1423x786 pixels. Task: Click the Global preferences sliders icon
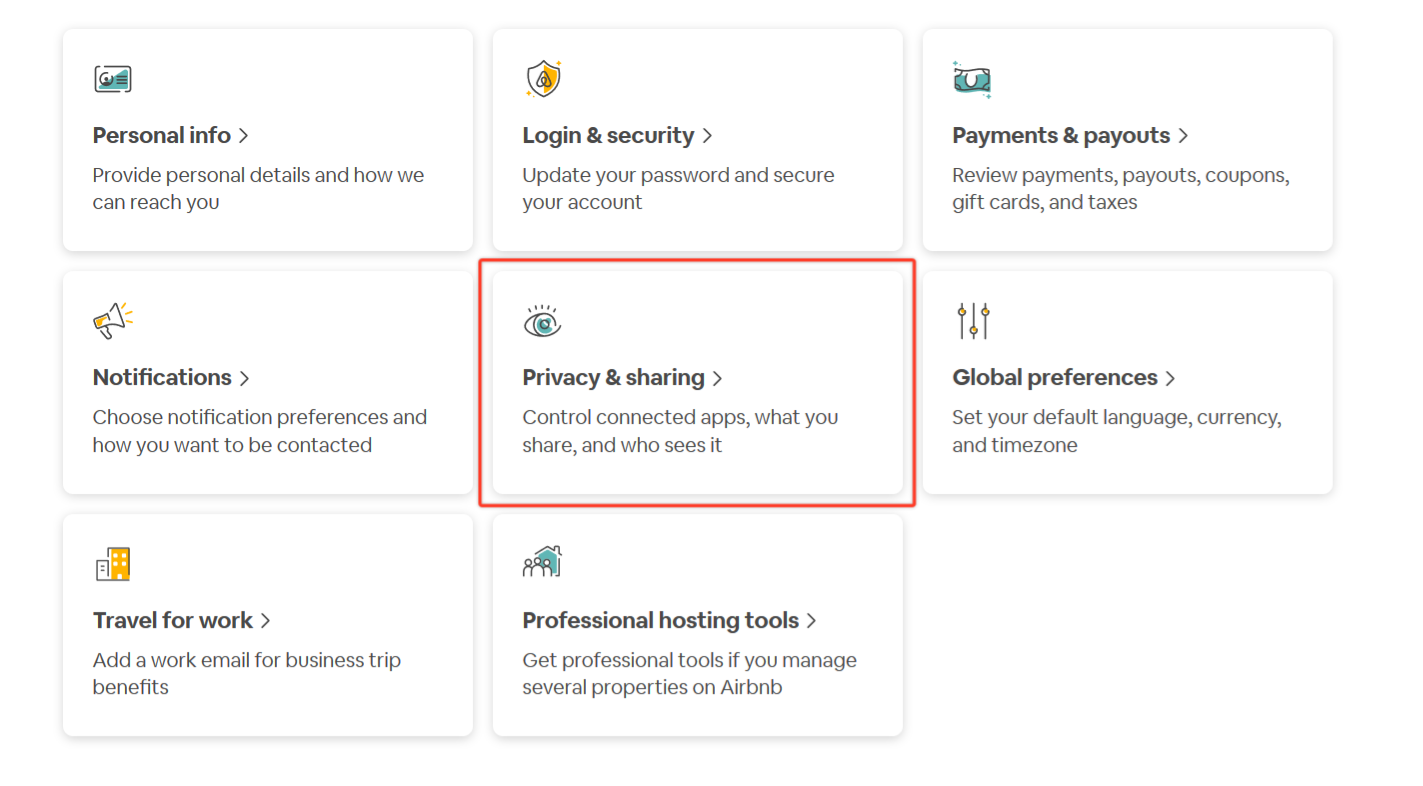(973, 321)
